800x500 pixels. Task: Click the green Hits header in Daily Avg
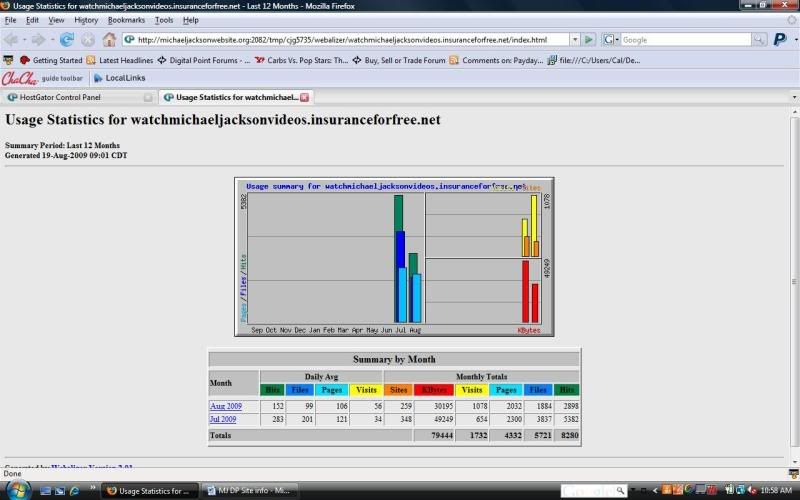pyautogui.click(x=272, y=390)
